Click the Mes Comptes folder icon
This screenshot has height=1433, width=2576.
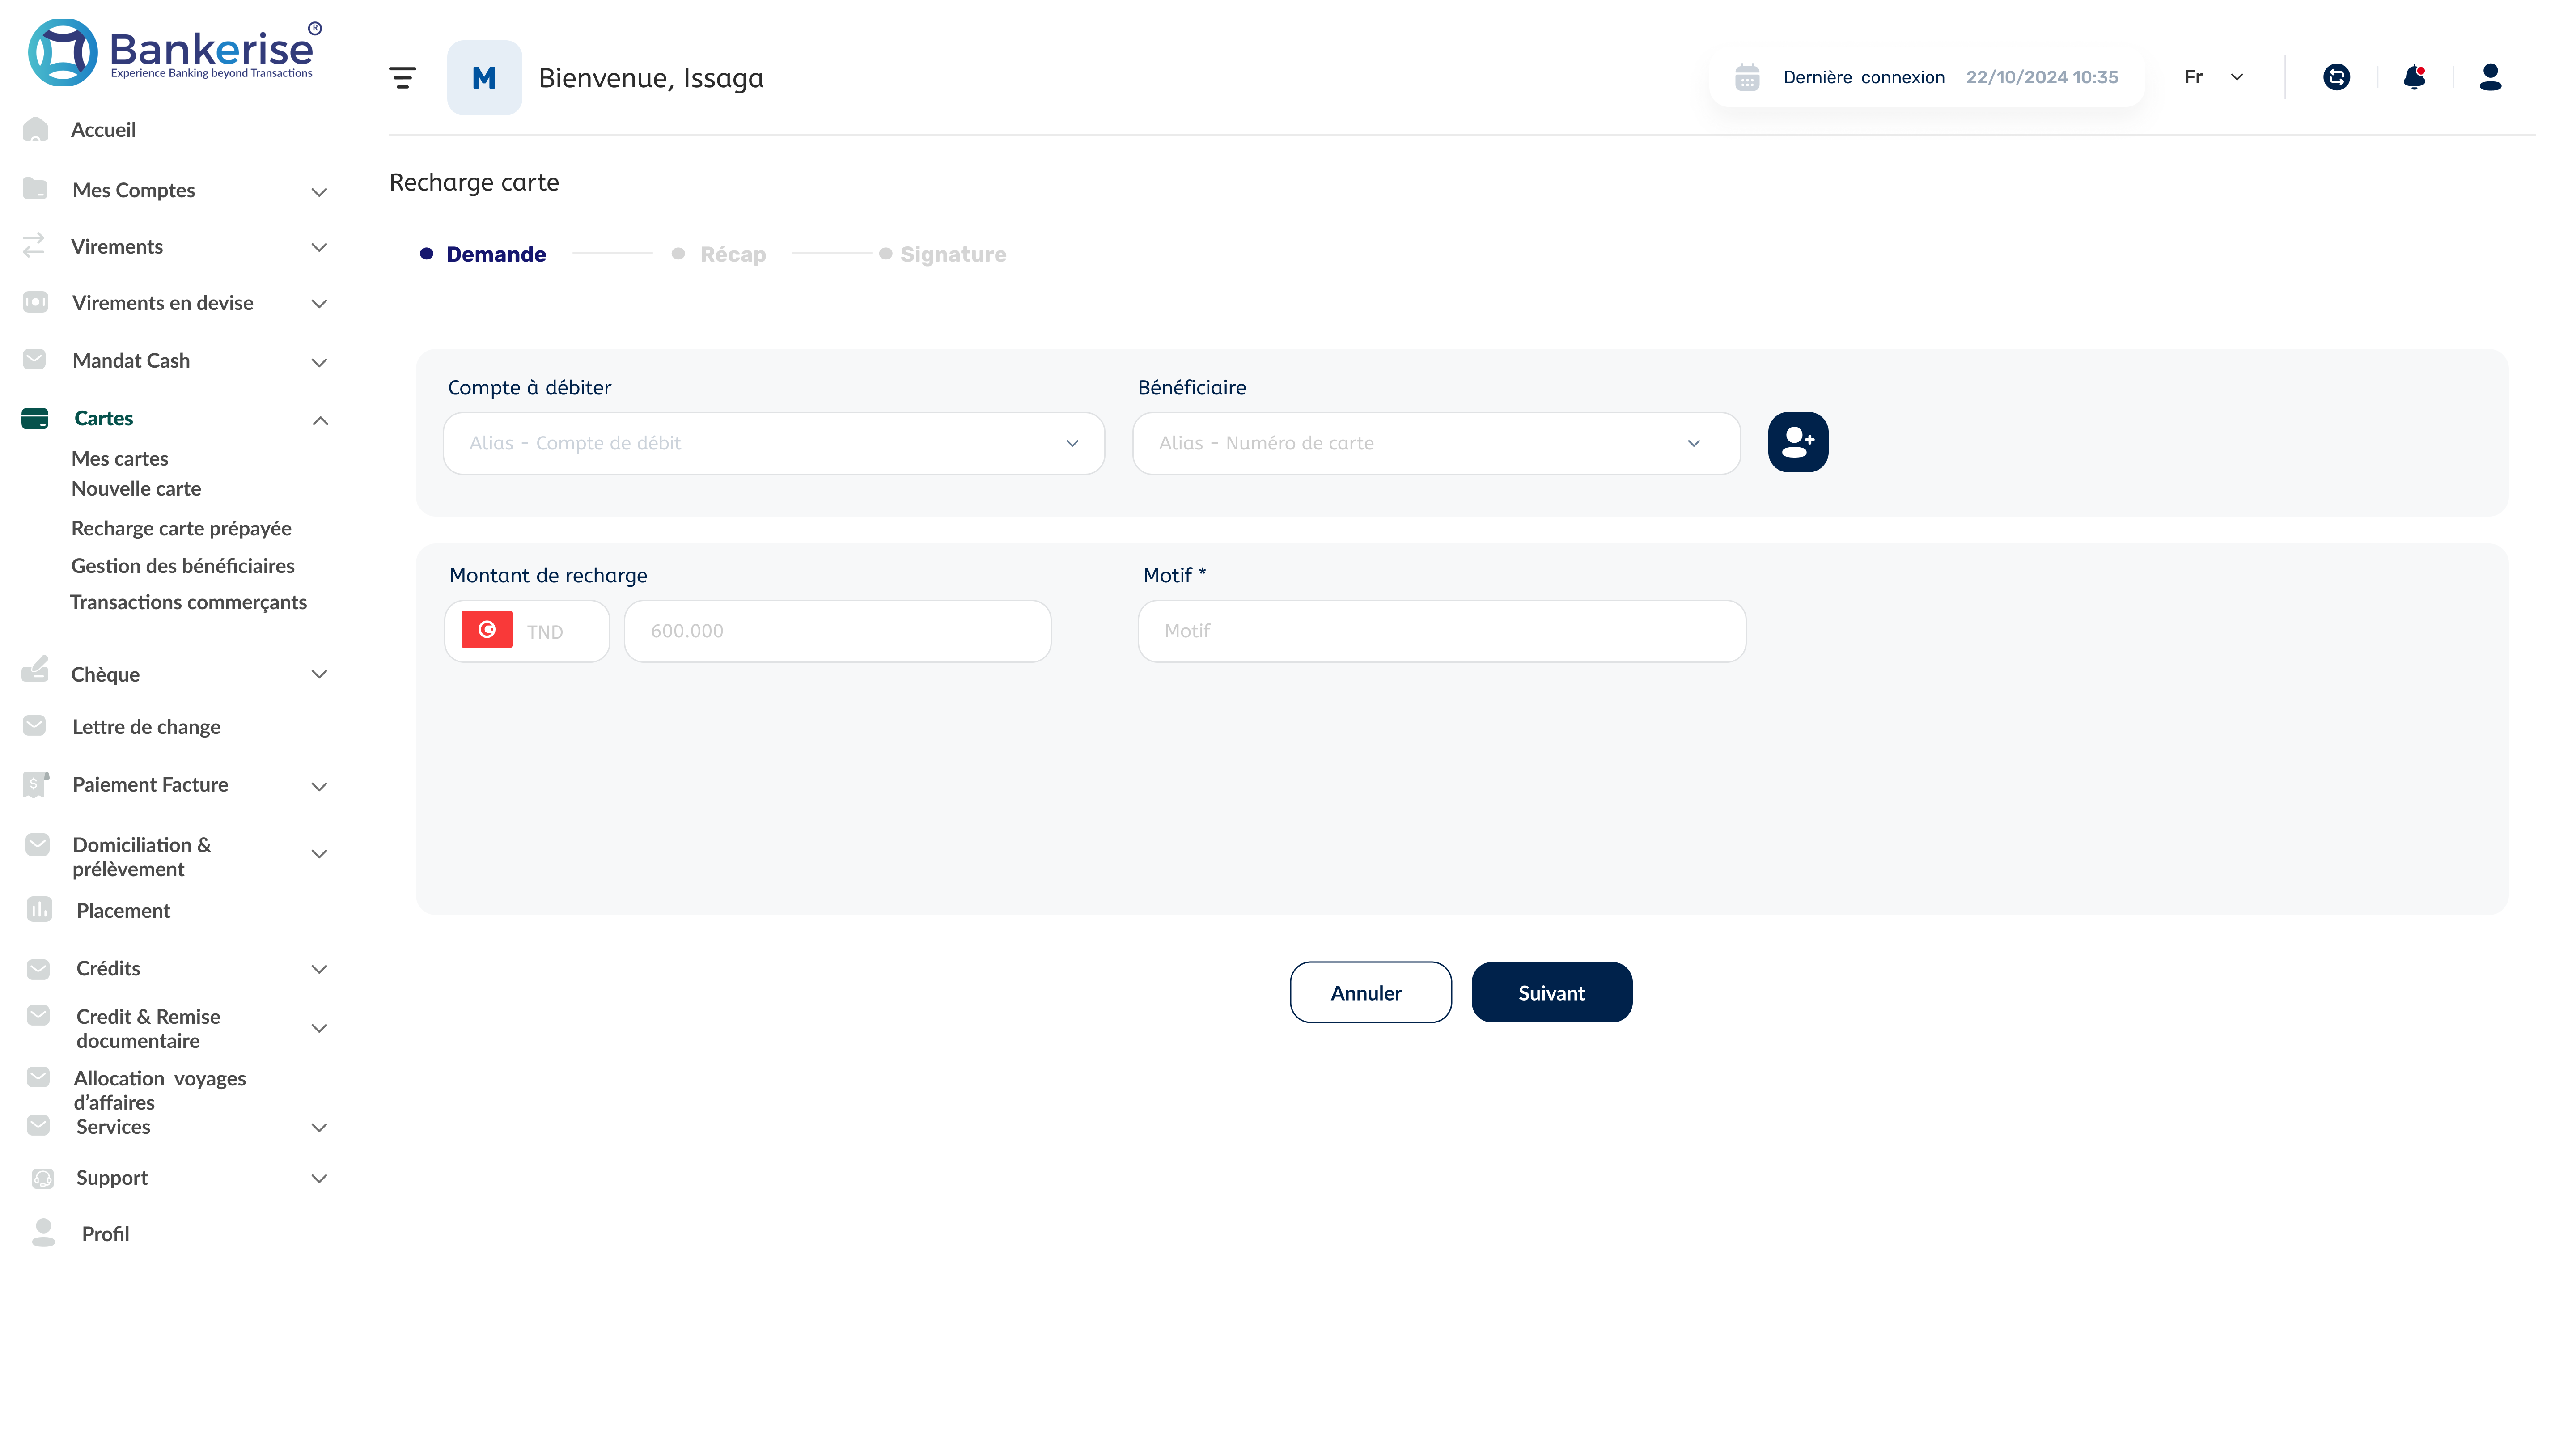point(35,188)
